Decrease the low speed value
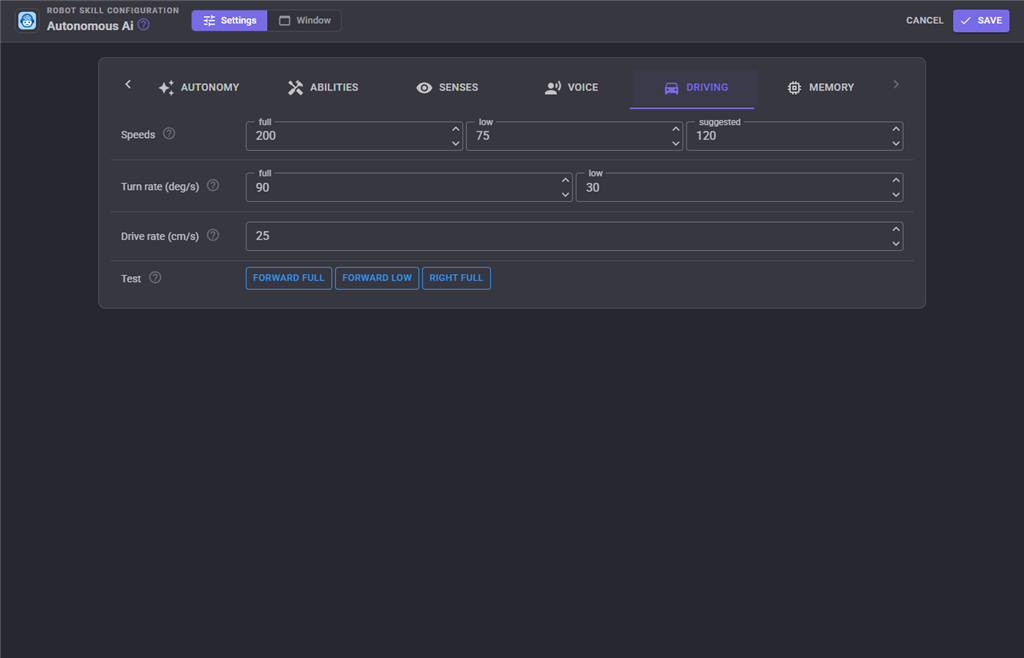The height and width of the screenshot is (658, 1024). point(676,143)
